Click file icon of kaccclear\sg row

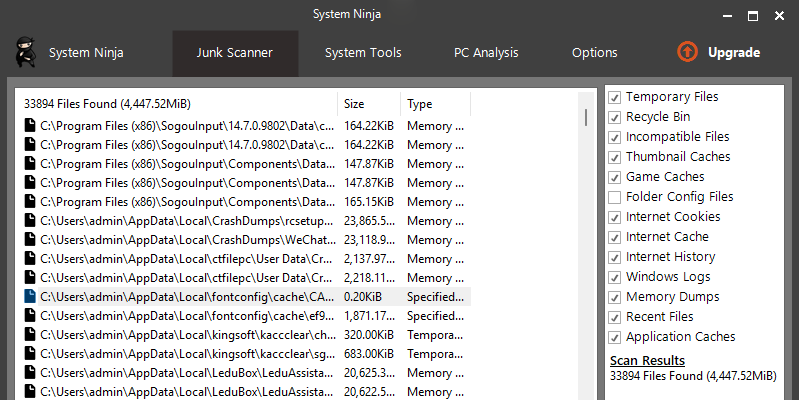click(31, 354)
